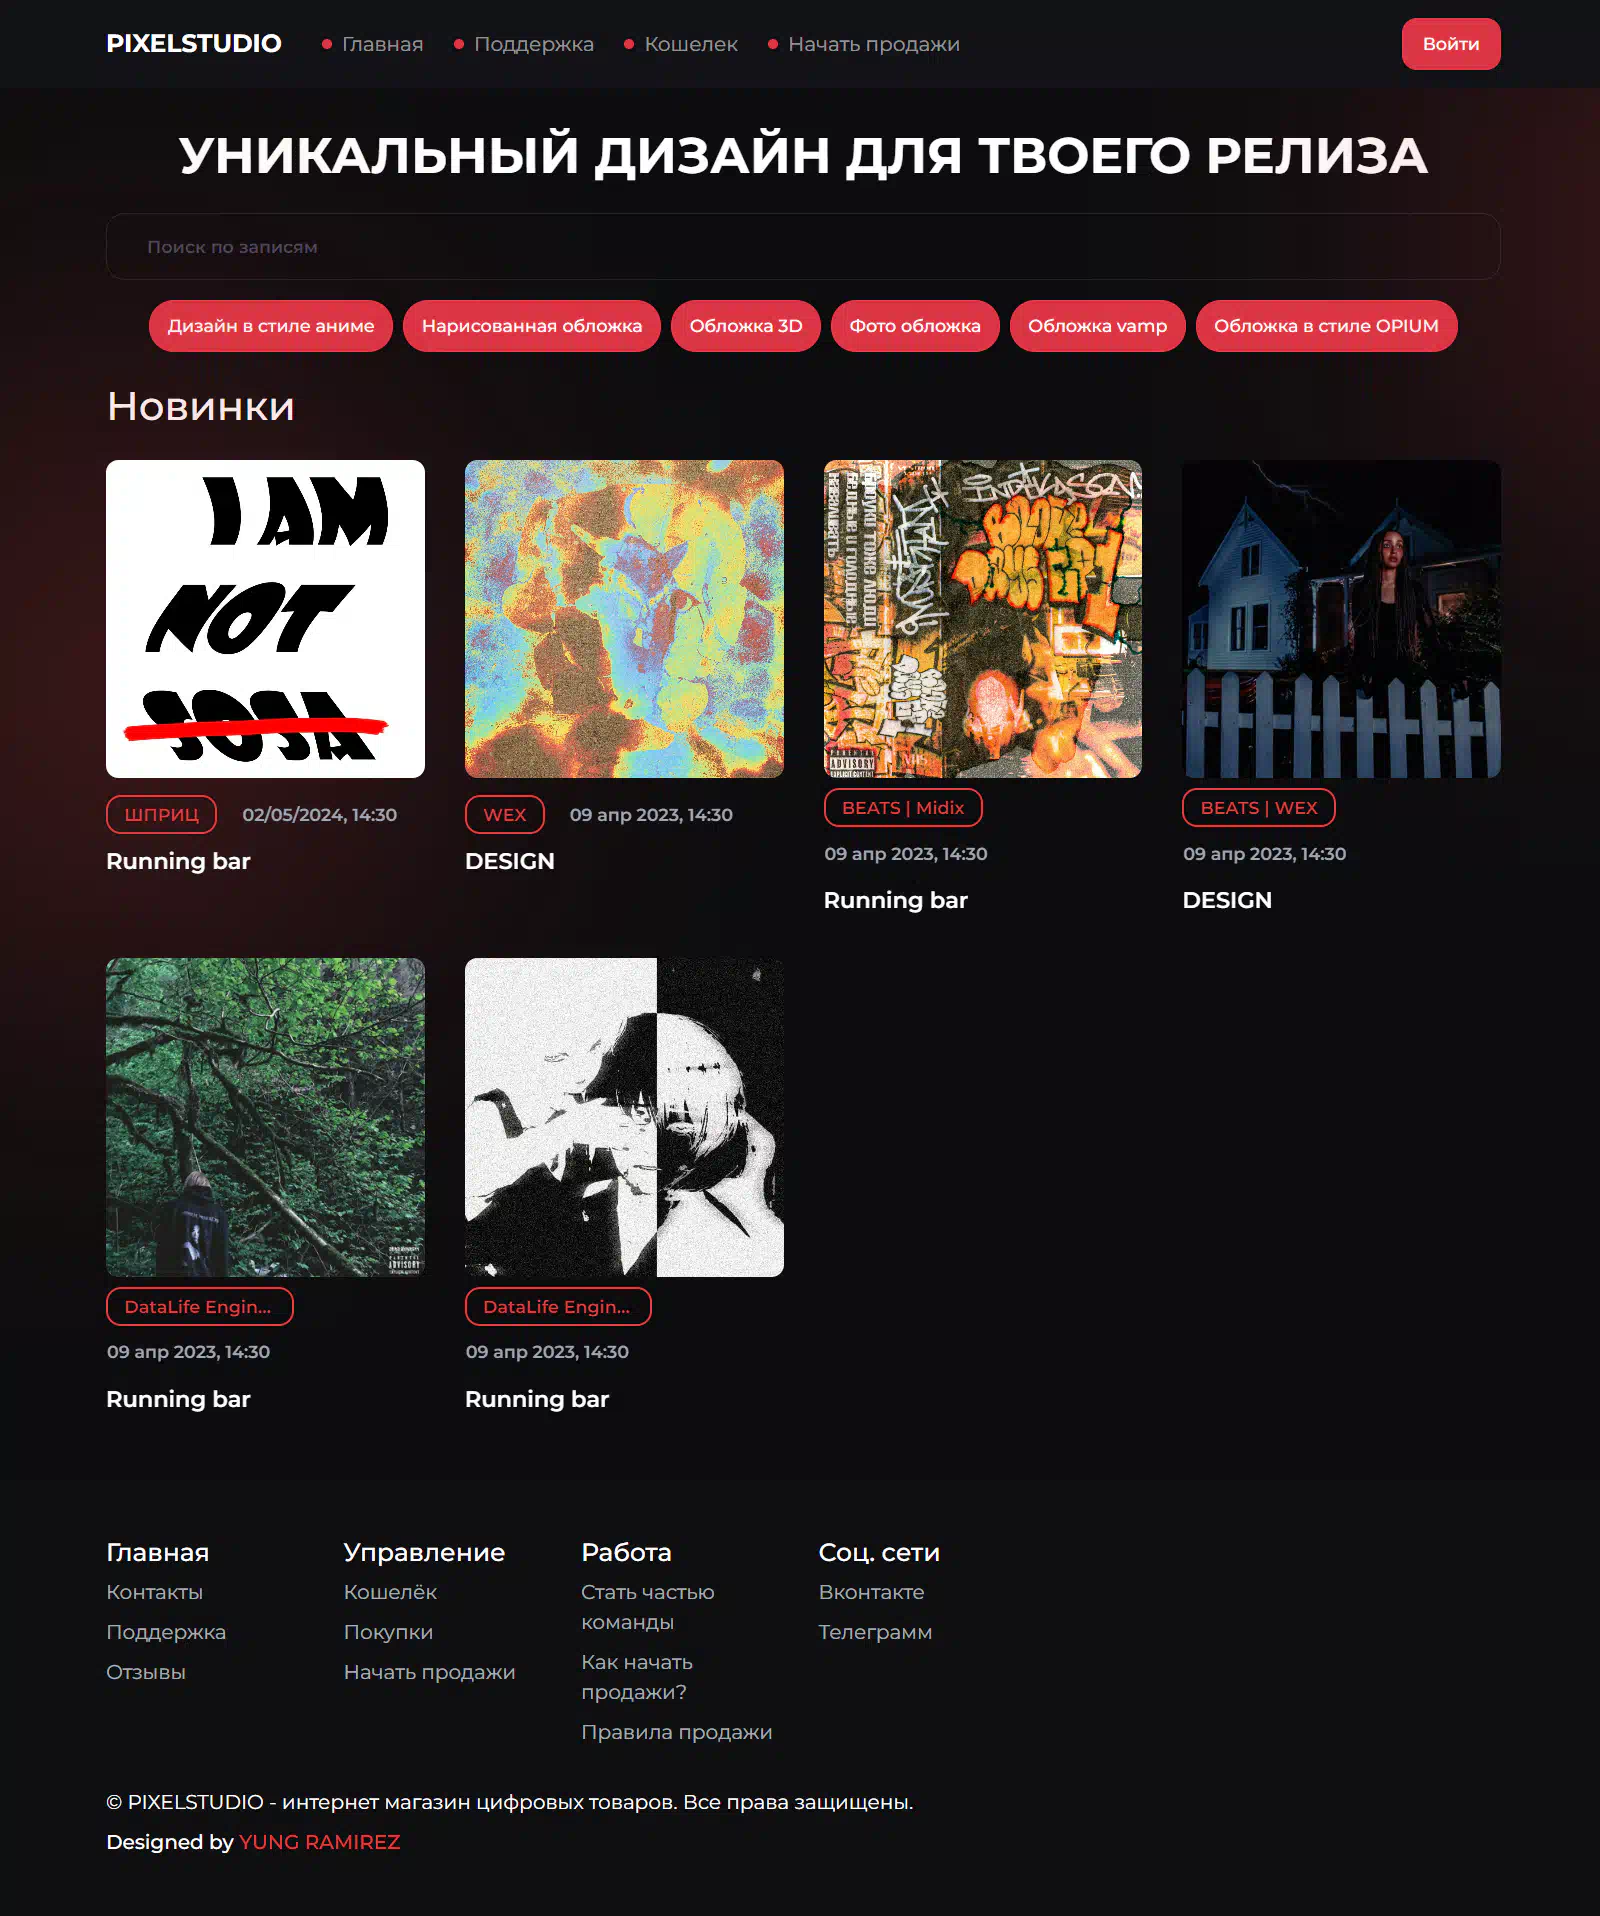This screenshot has height=1916, width=1600.
Task: Click the ШПРИЦ author tag
Action: click(x=161, y=814)
